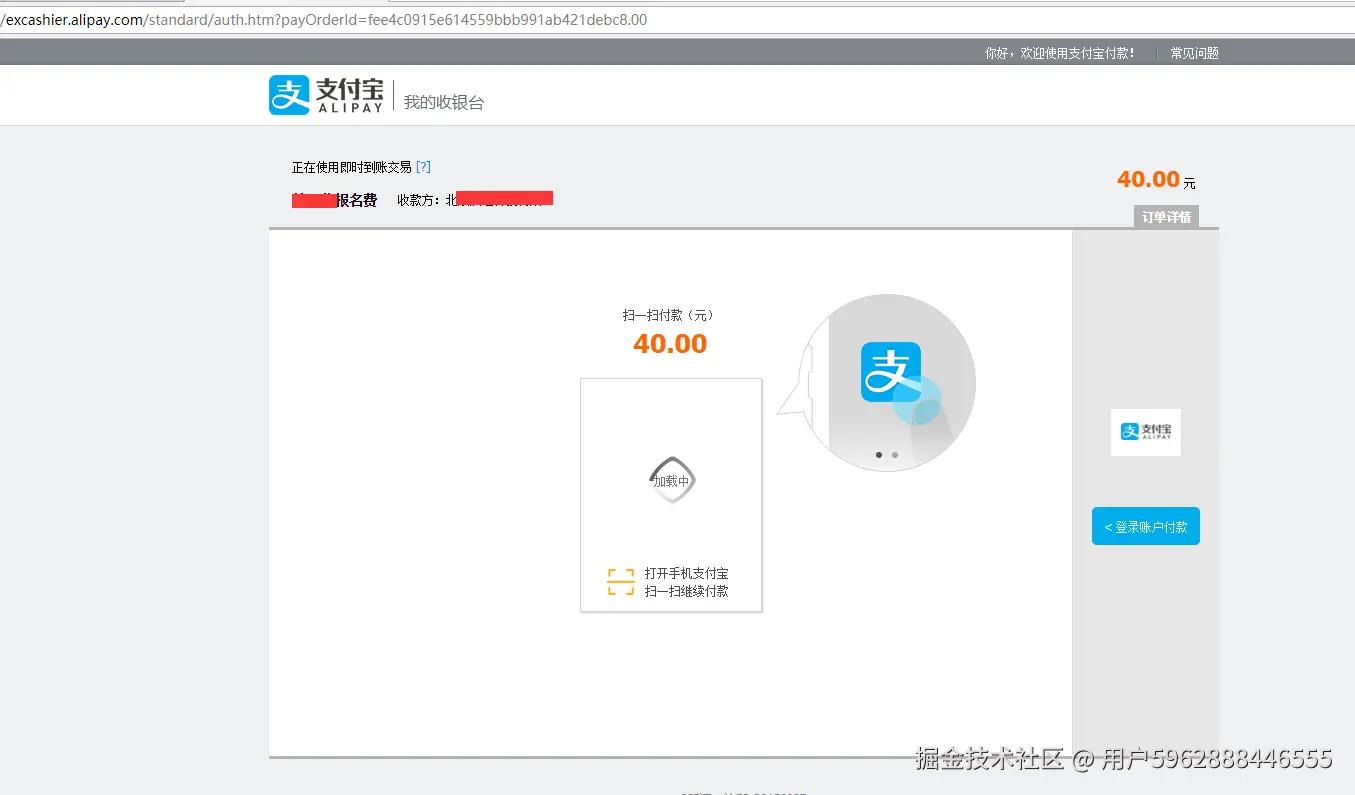
Task: Click 你好，欢迎使用支付宝付款 greeting
Action: tap(1060, 53)
